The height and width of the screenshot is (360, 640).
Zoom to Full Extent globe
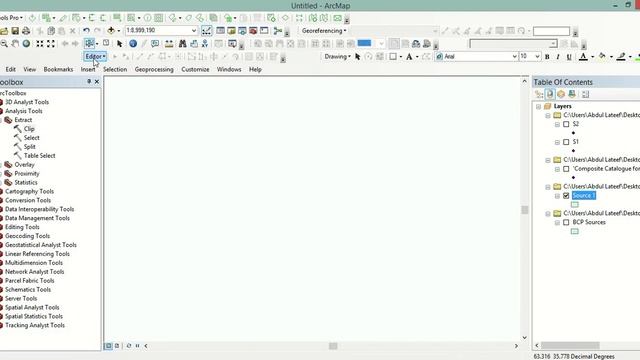coord(26,44)
